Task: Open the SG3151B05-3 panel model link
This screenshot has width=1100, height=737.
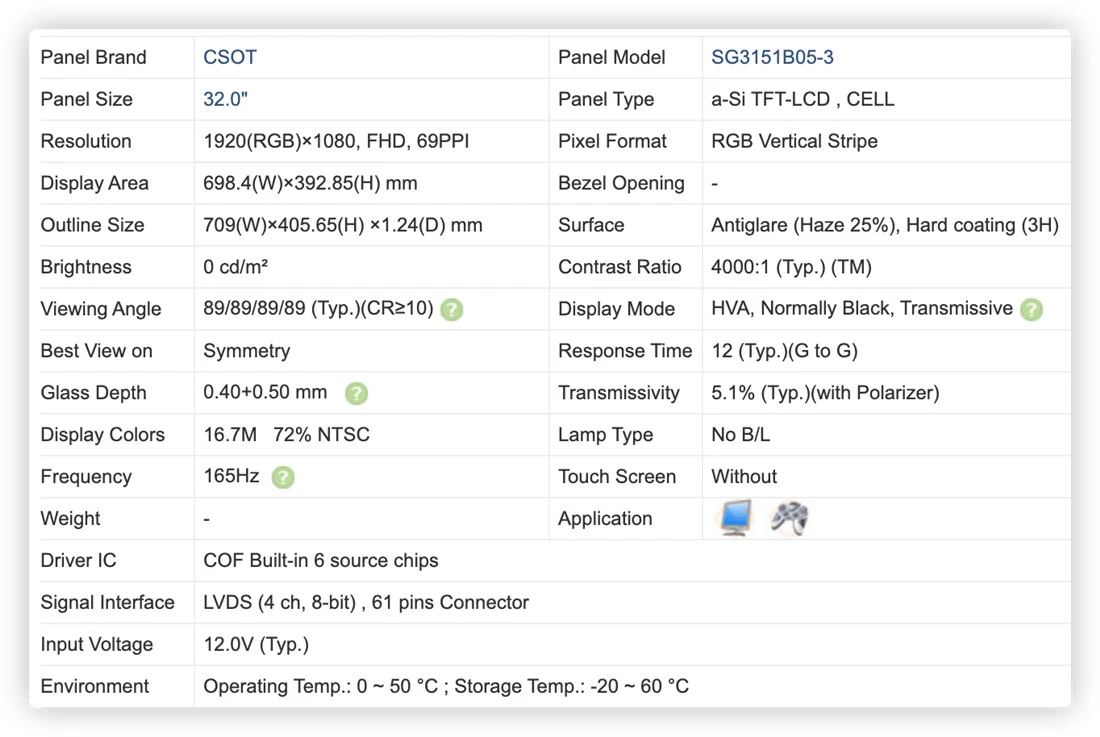Action: (x=772, y=58)
